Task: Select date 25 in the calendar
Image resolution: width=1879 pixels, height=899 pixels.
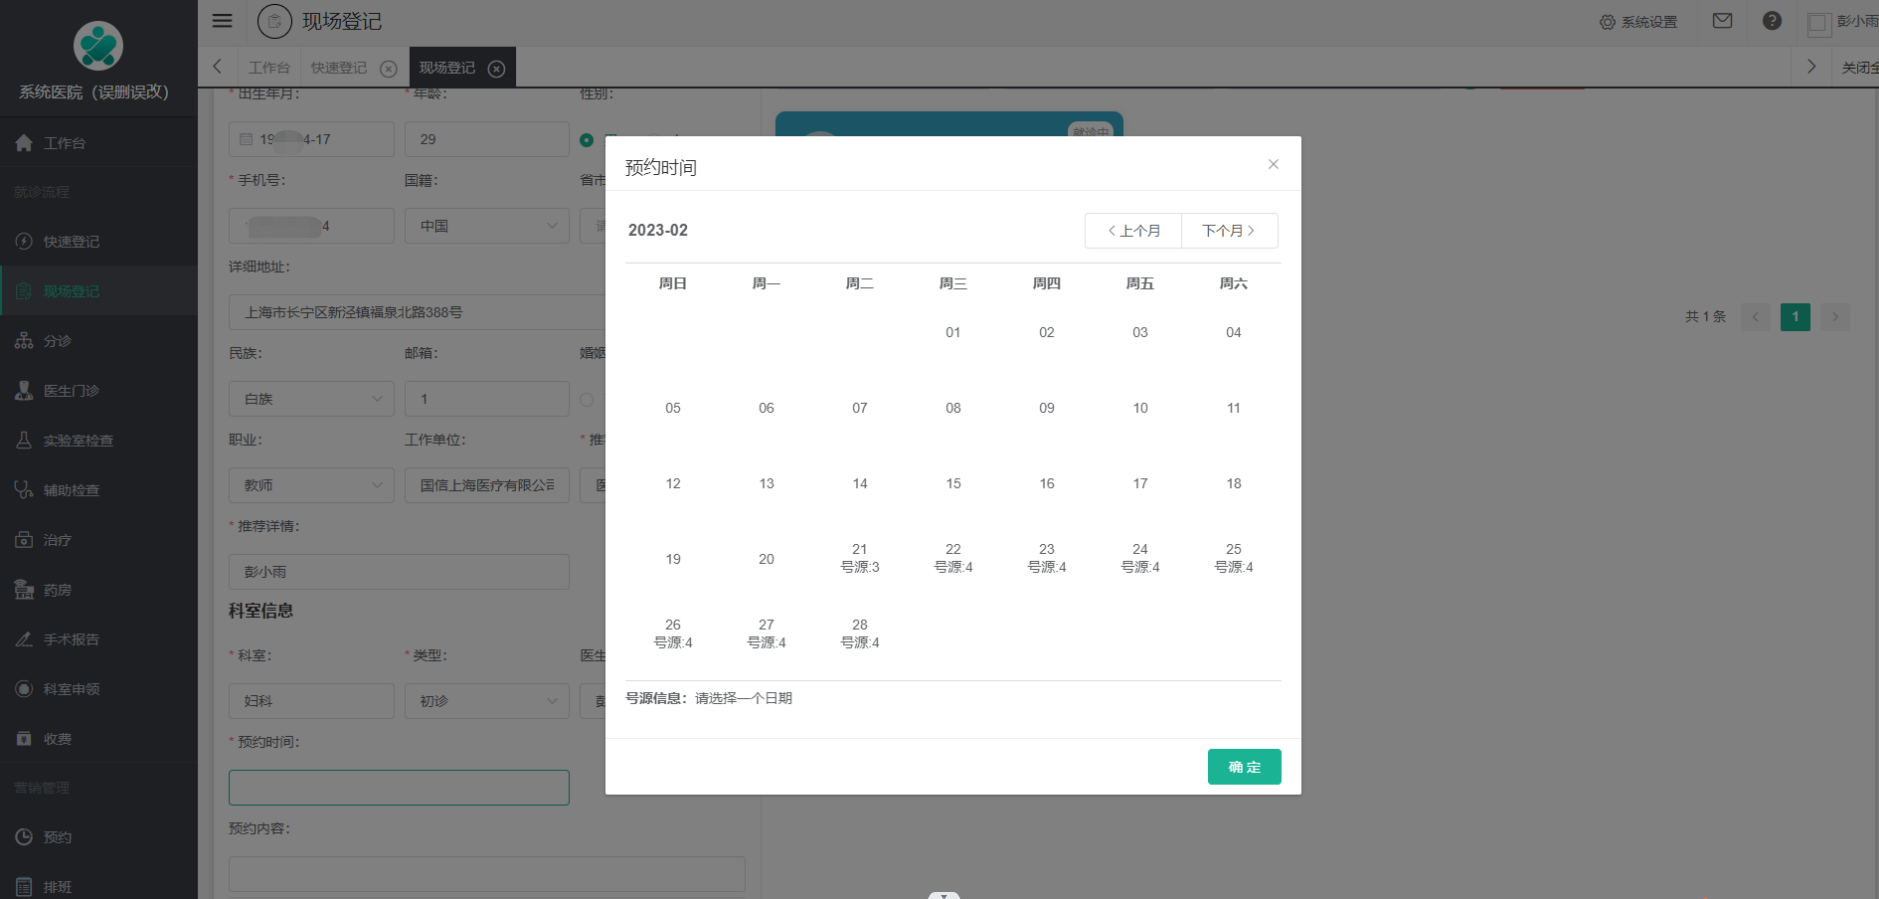Action: 1234,558
